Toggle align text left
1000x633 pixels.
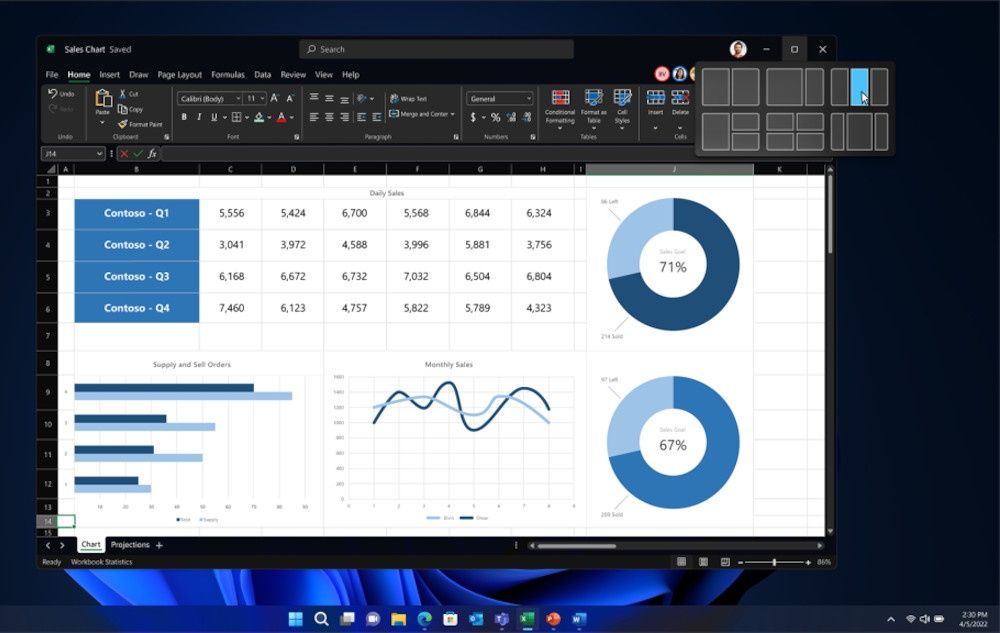(x=314, y=117)
